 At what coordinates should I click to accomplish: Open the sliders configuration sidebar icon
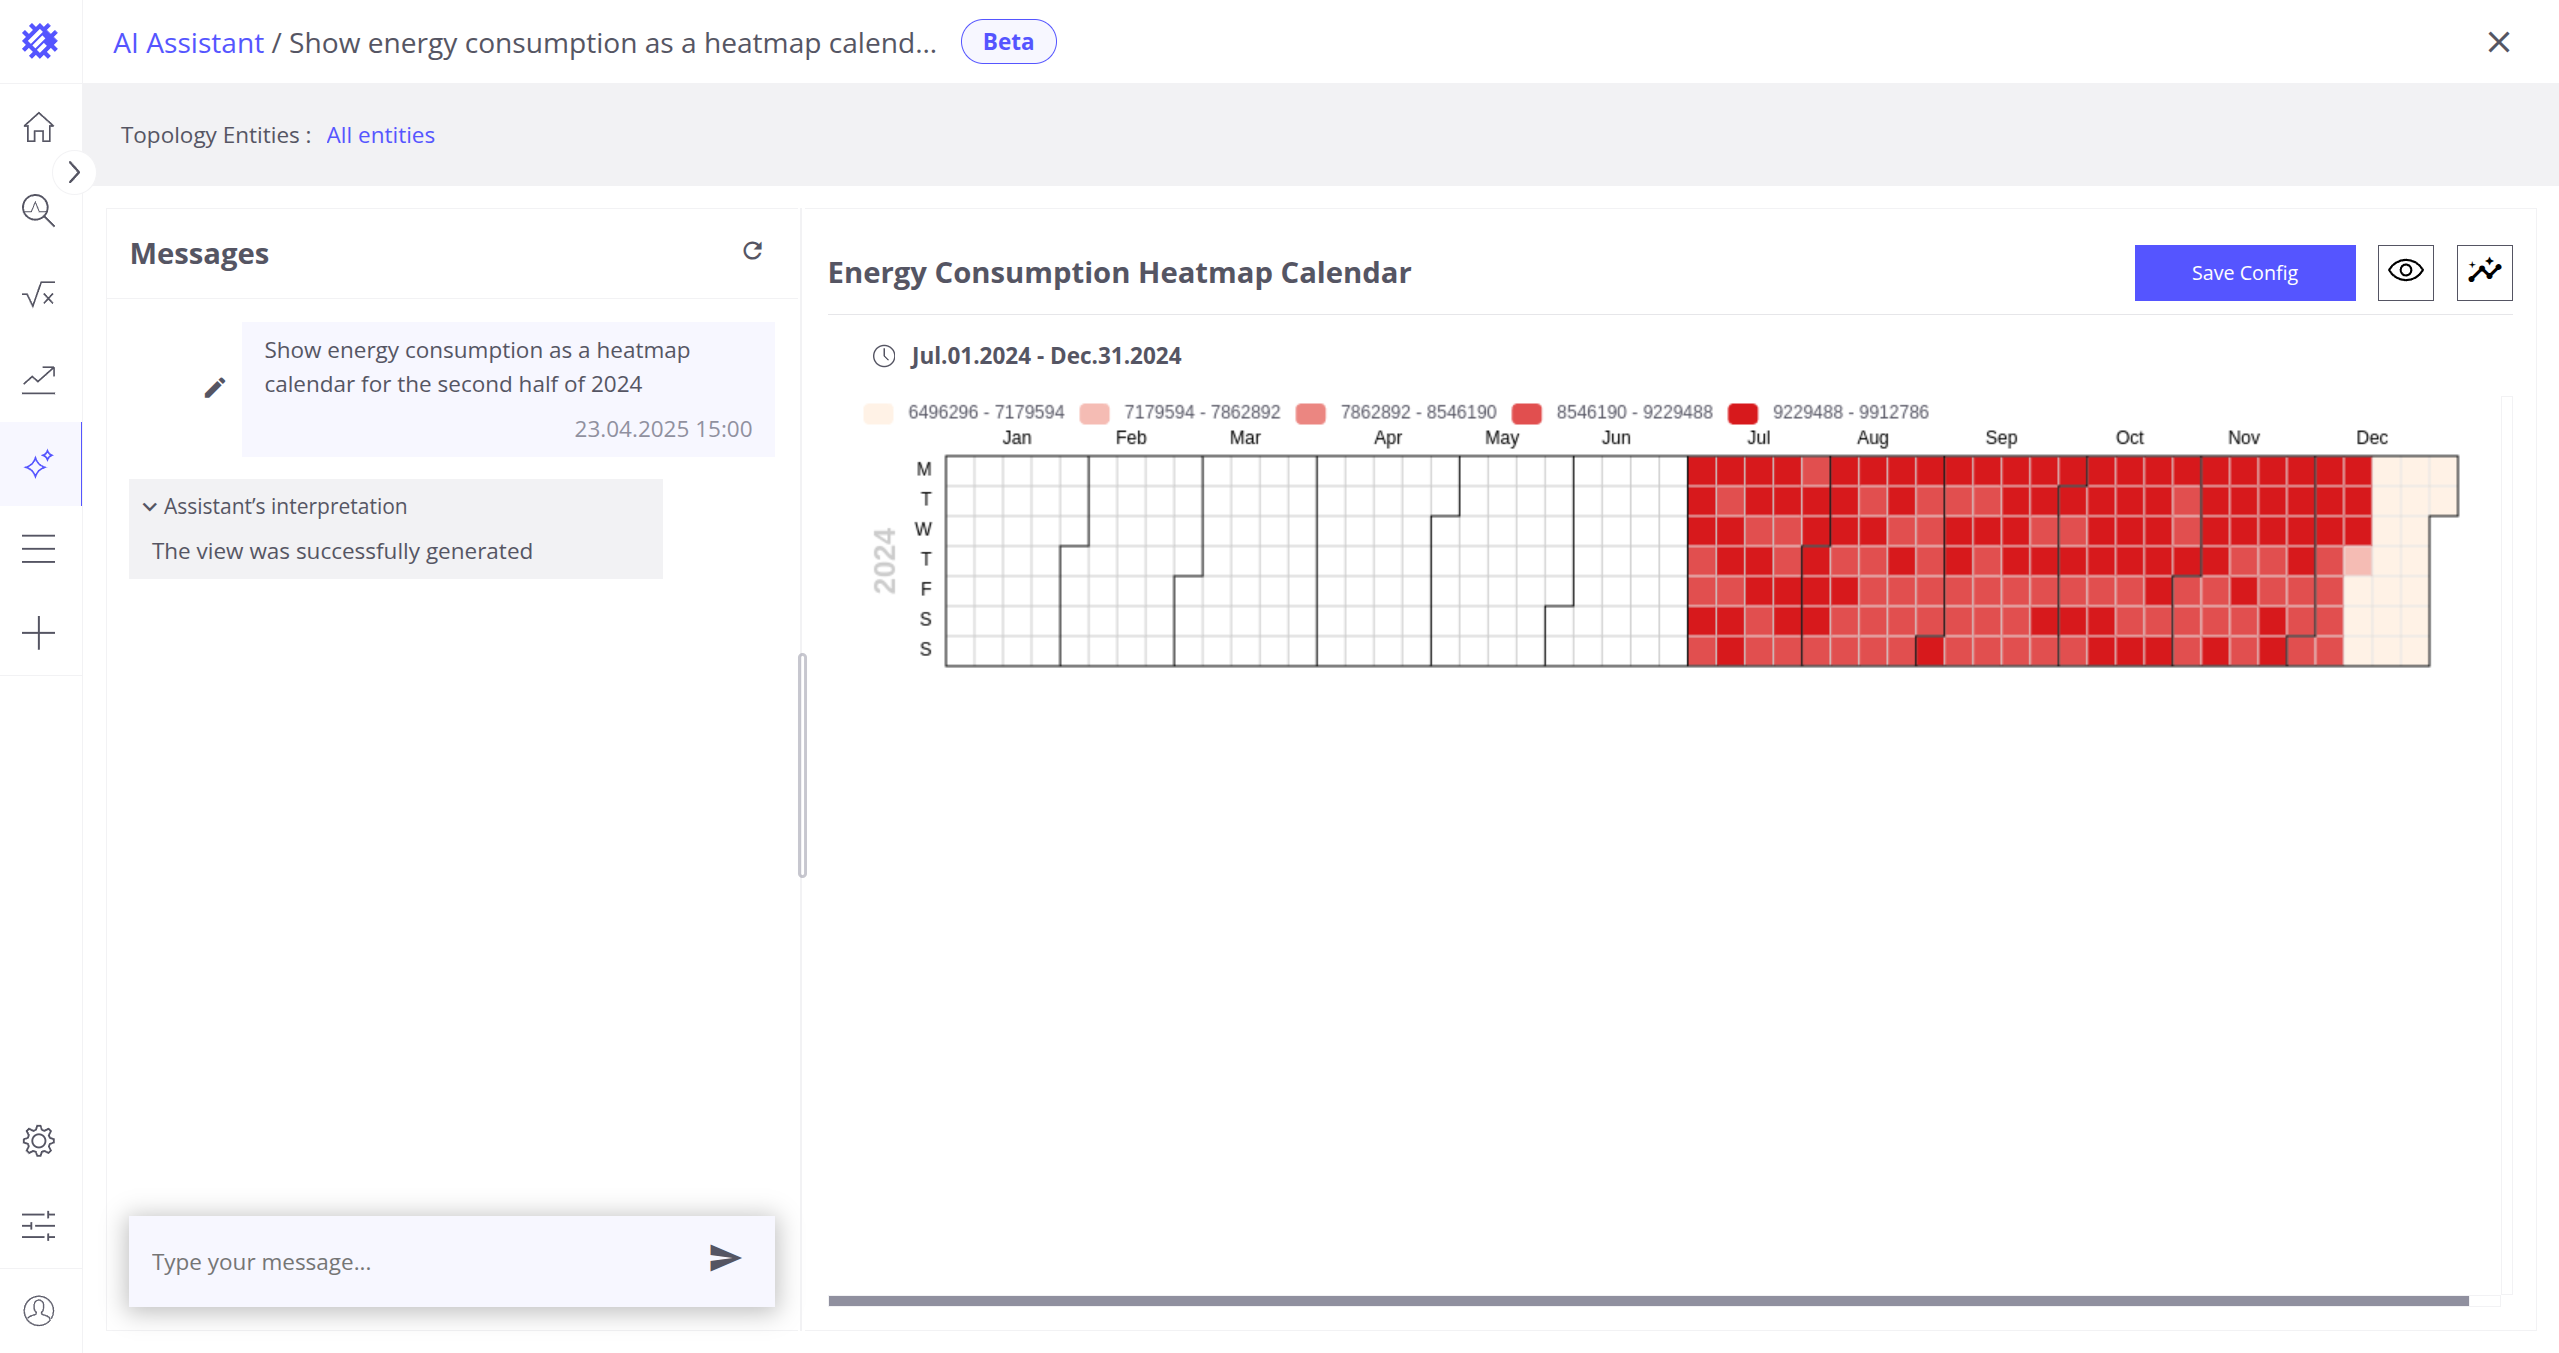pos(39,1226)
